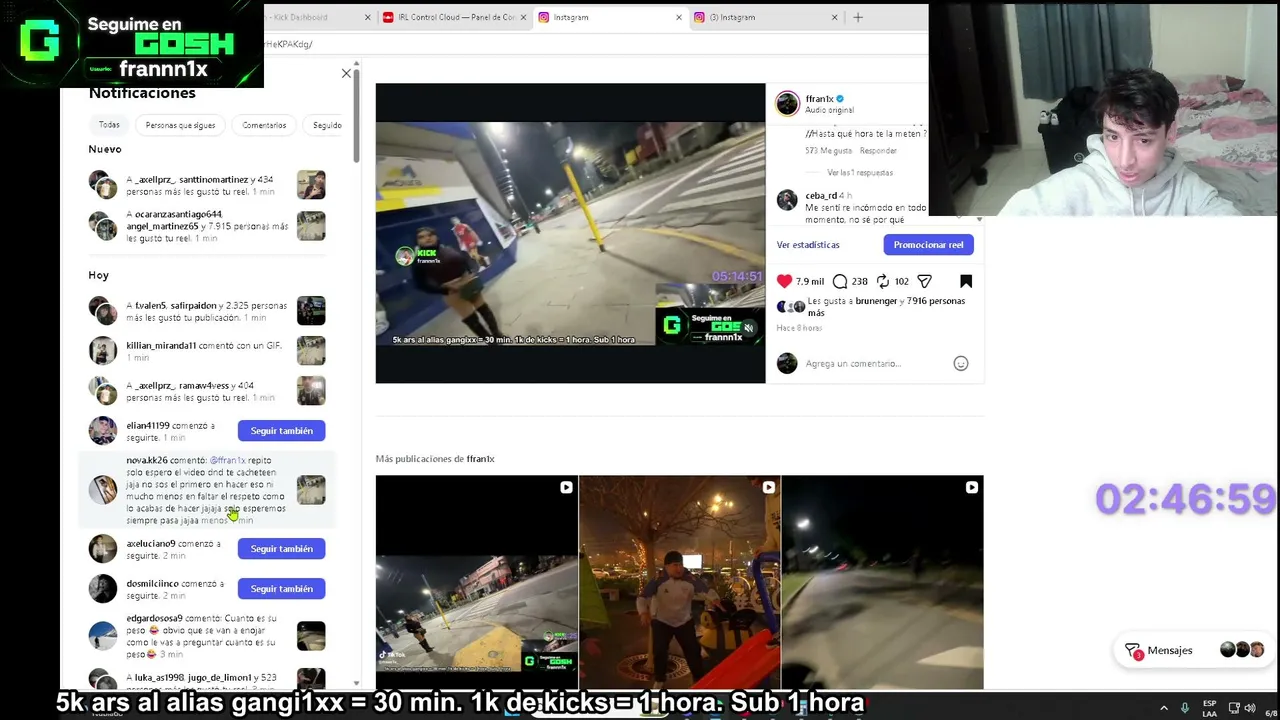Follow back elian41199 with Seguir también
This screenshot has height=720, width=1280.
click(282, 431)
